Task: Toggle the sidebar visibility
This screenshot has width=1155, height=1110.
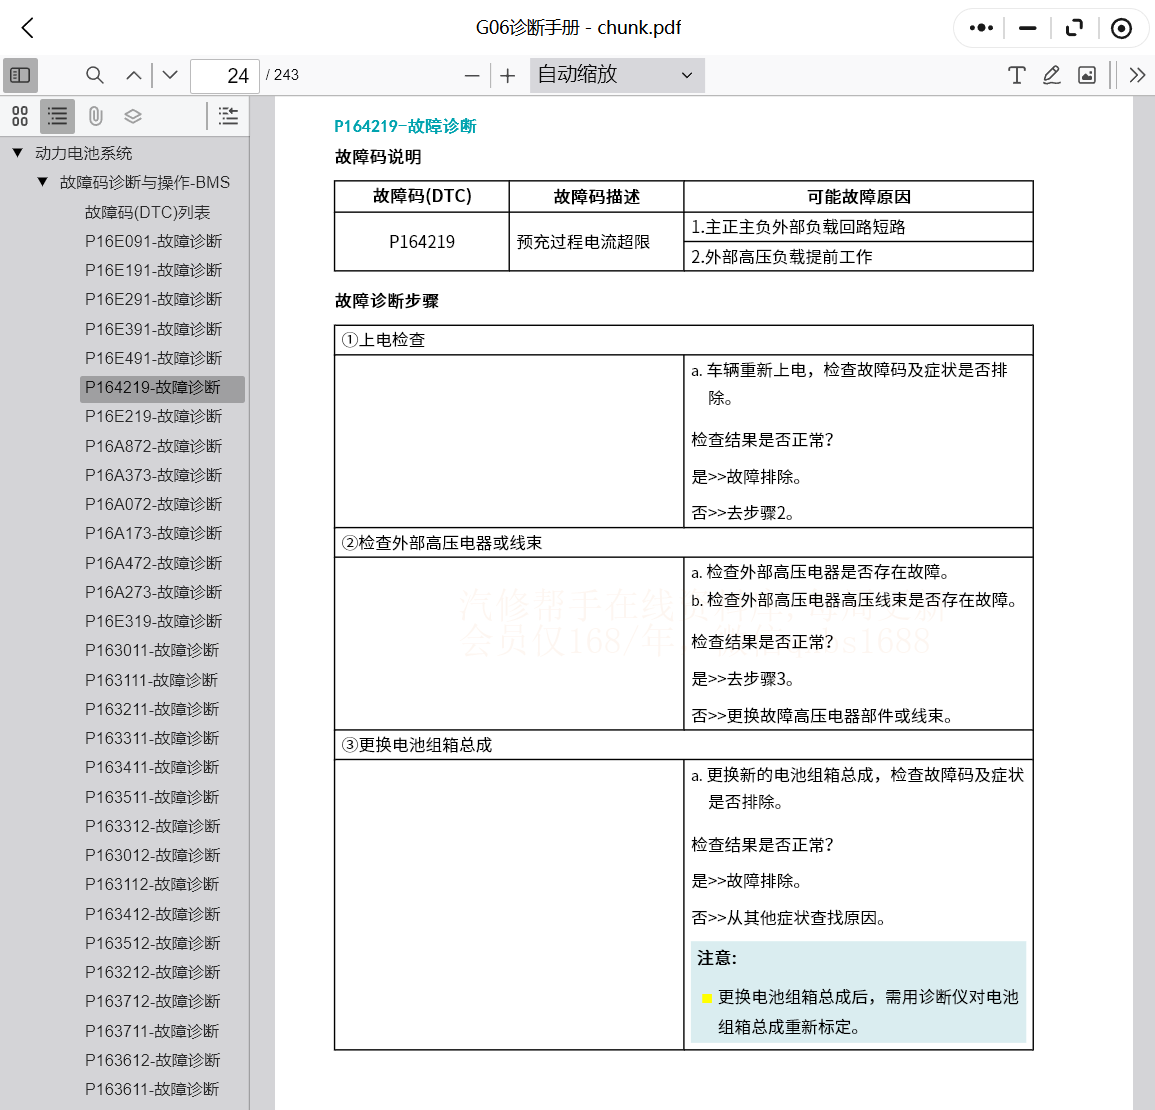Action: pos(20,75)
